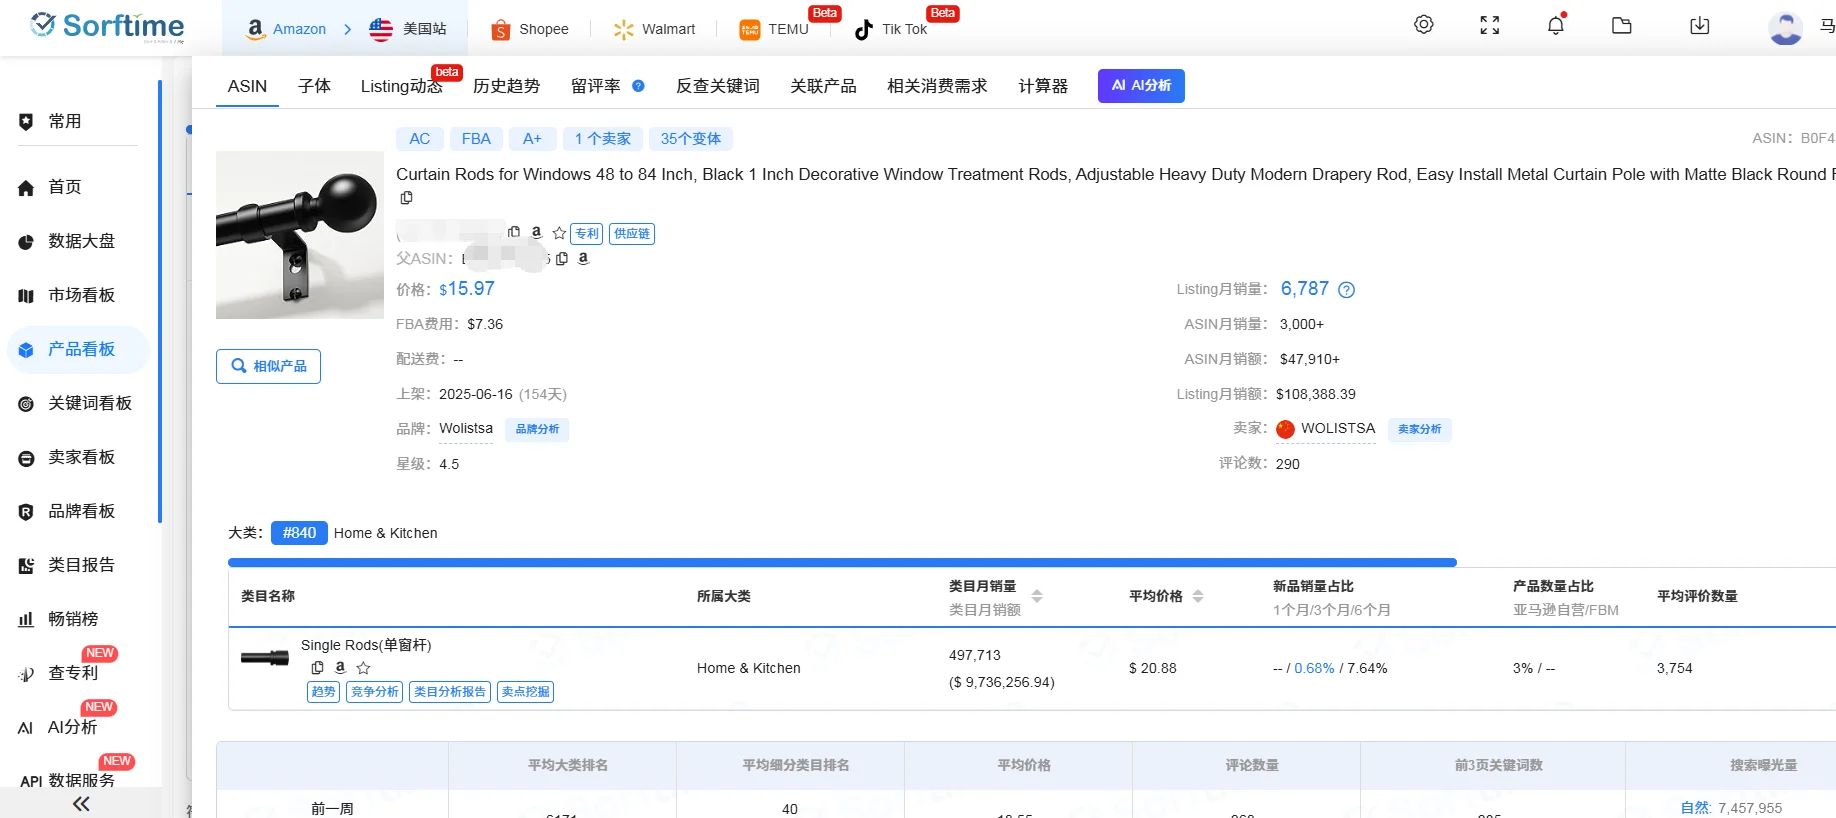Expand Amazon platform chevron
1836x818 pixels.
(x=347, y=29)
